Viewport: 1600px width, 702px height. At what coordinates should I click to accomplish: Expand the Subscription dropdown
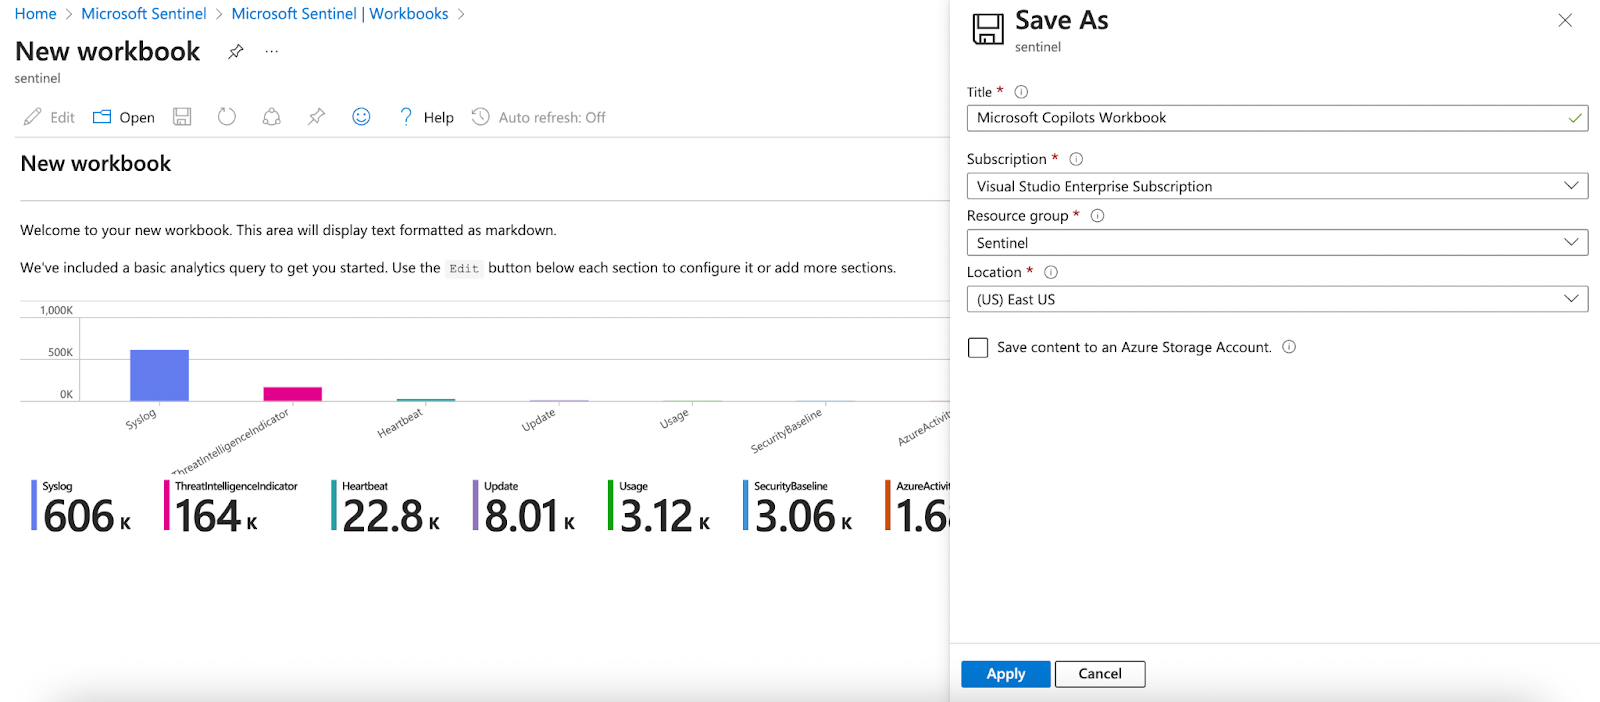tap(1277, 186)
